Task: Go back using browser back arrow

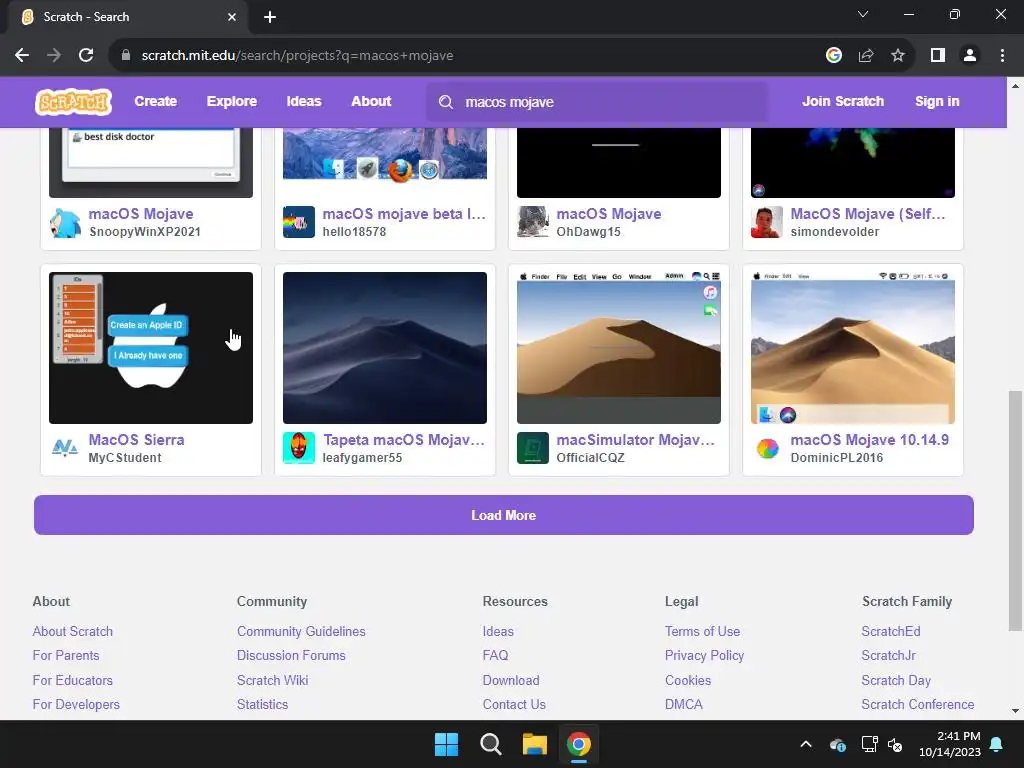Action: click(22, 56)
